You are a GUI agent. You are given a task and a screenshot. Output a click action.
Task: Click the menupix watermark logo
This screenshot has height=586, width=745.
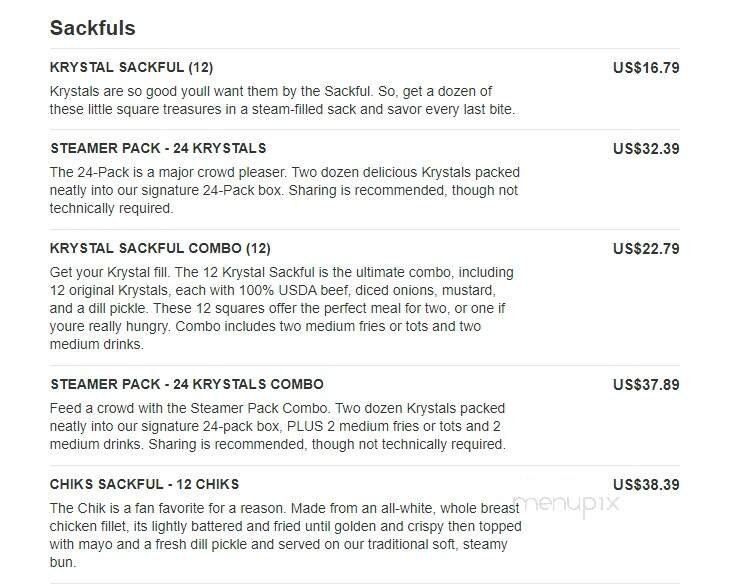(567, 504)
